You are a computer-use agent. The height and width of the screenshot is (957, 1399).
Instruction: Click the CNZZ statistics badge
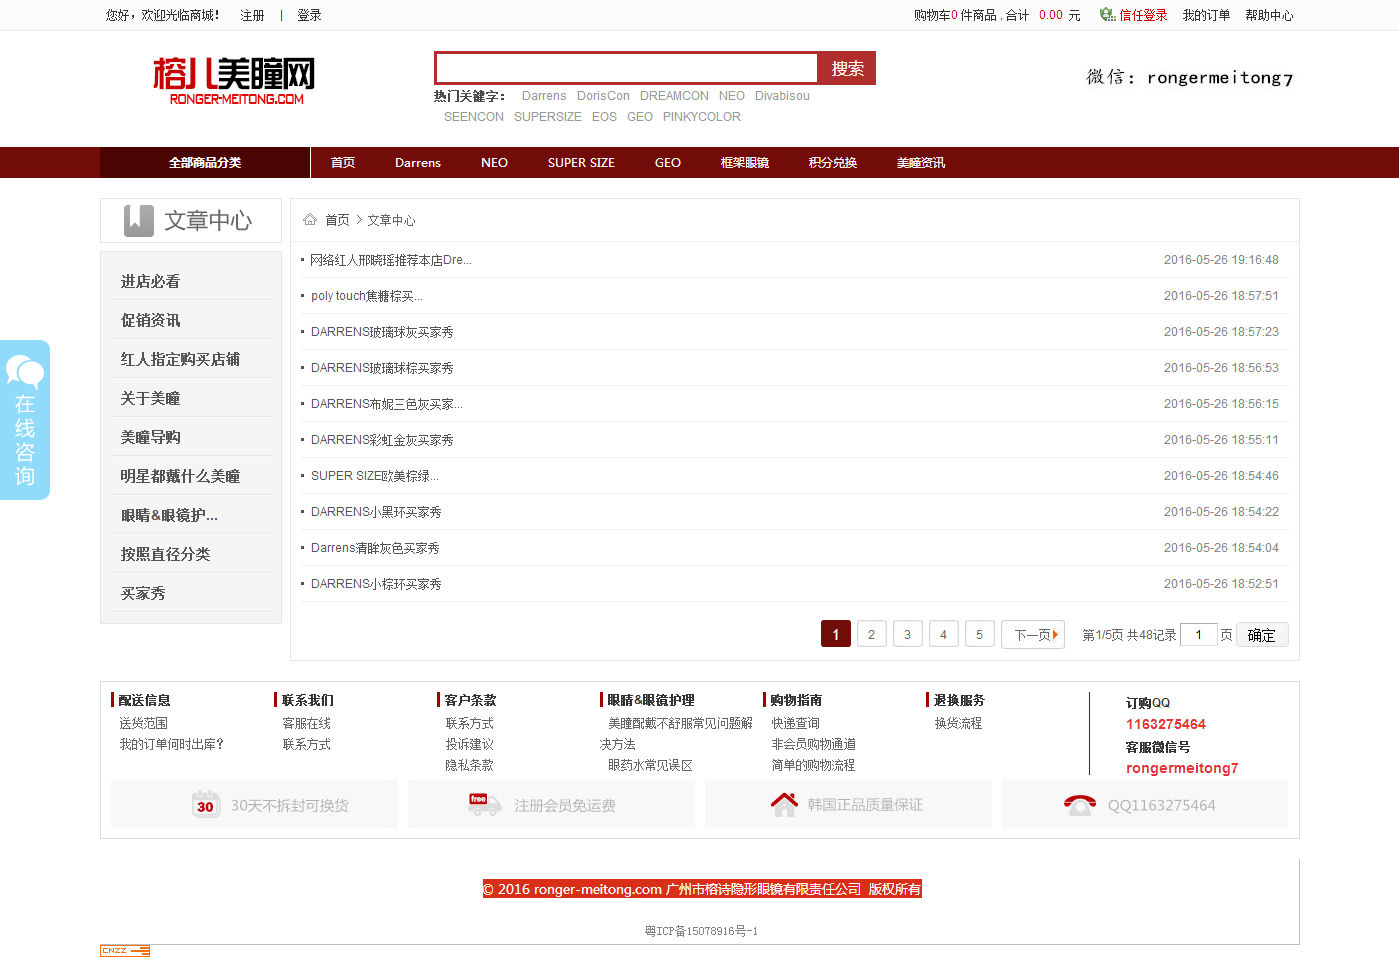[x=124, y=951]
